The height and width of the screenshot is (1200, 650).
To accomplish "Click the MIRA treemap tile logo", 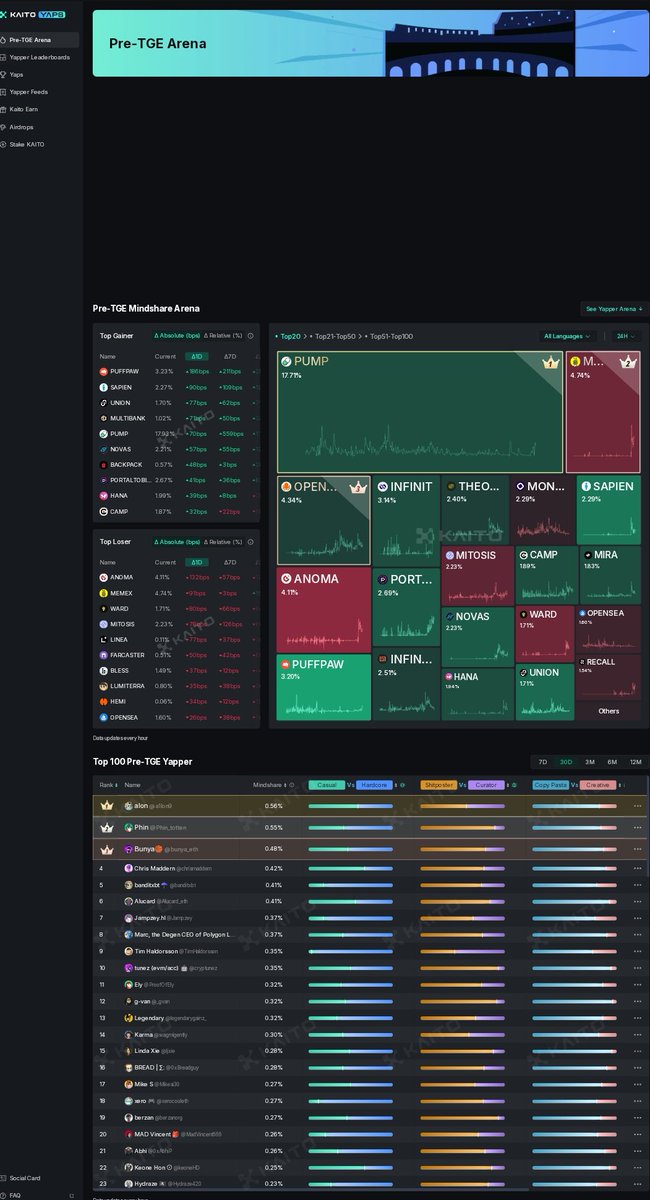I will click(x=587, y=555).
